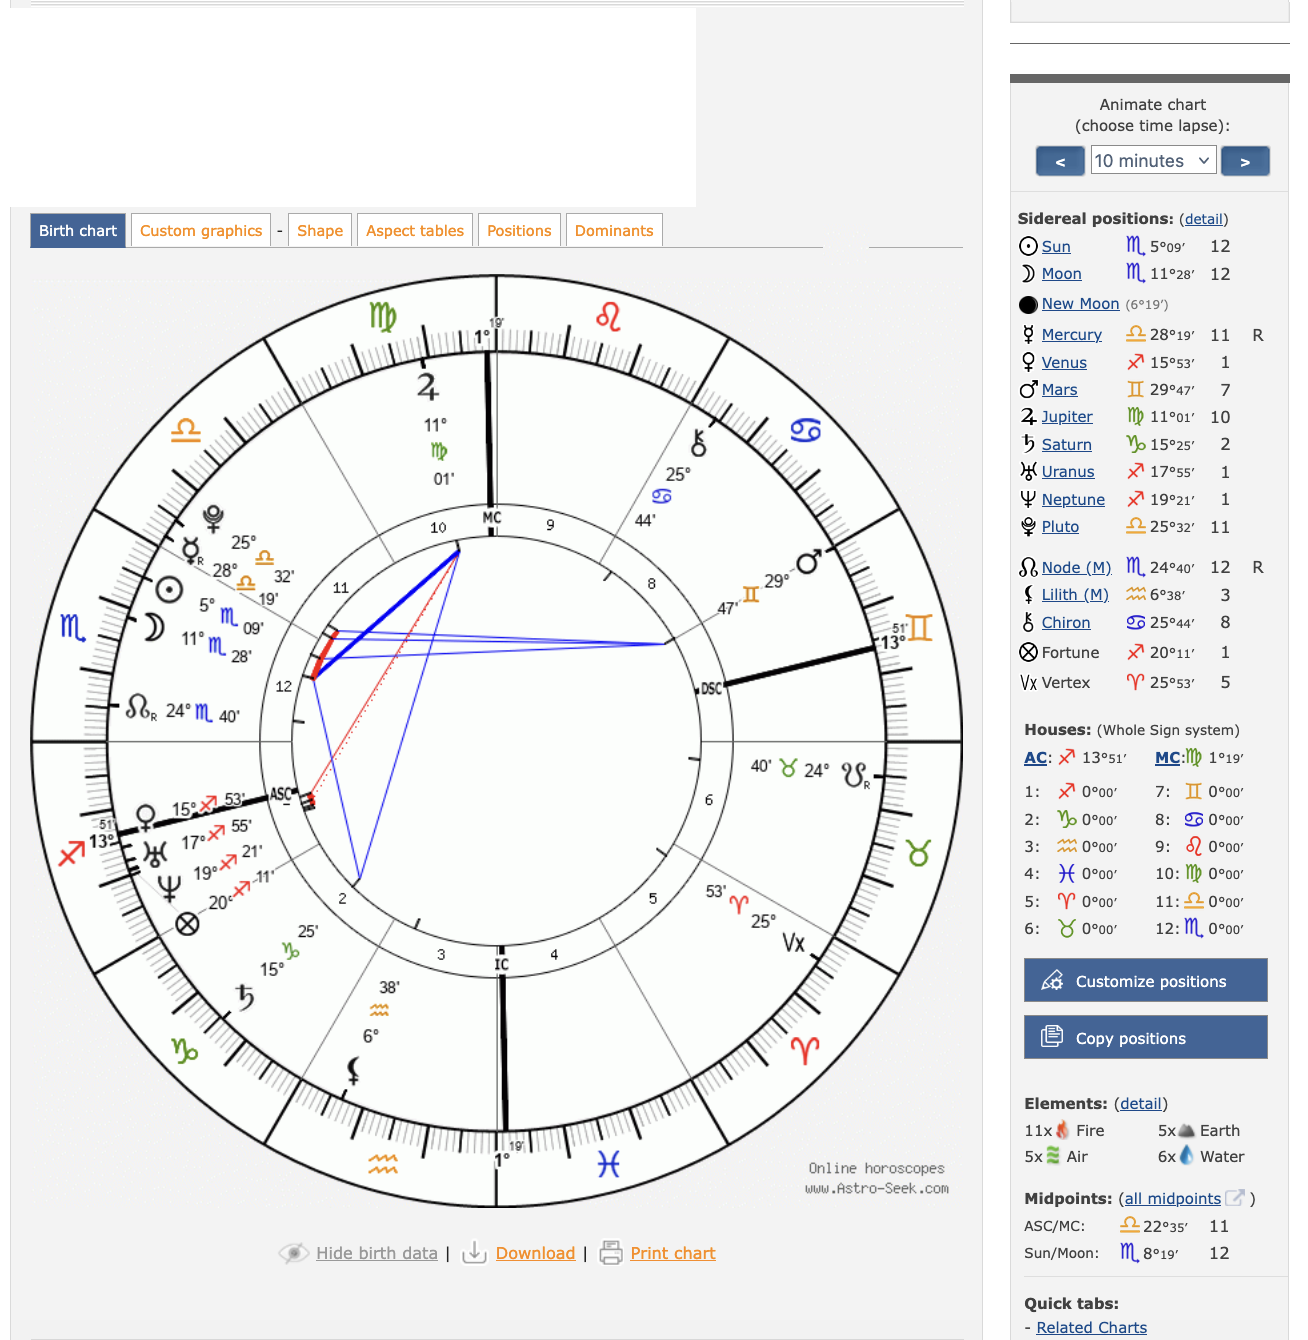Open the Related Charts link
Image resolution: width=1308 pixels, height=1340 pixels.
(1091, 1327)
